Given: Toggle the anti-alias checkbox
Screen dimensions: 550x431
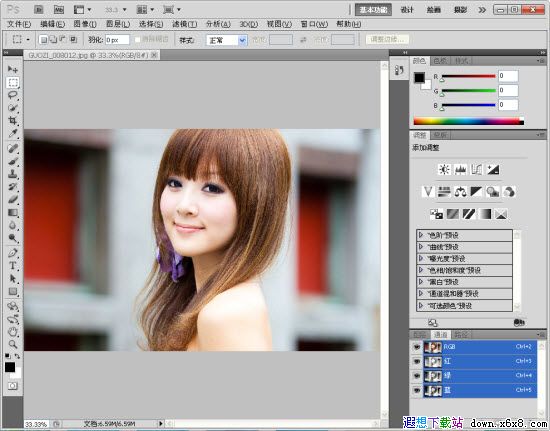Looking at the screenshot, I should (x=138, y=40).
